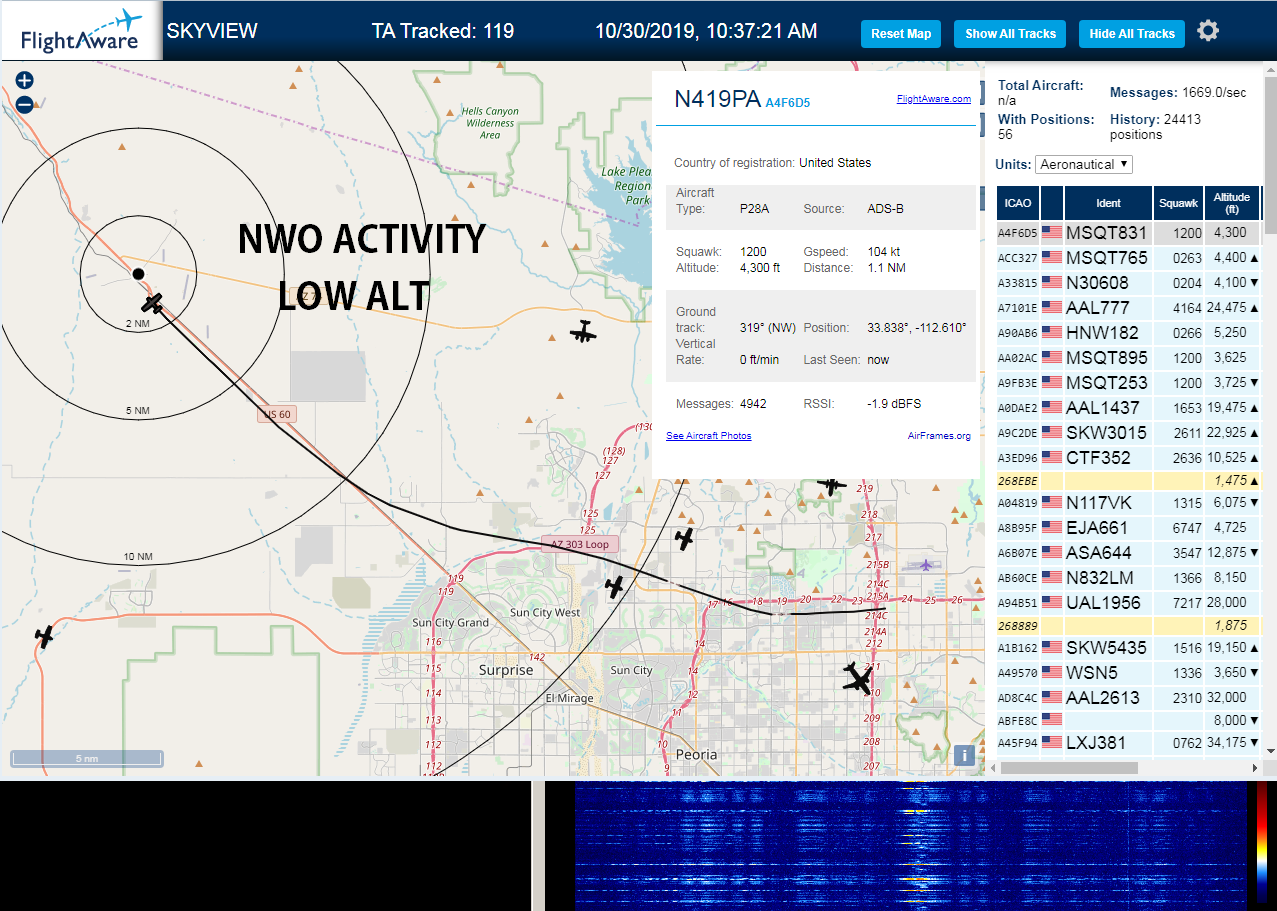Image resolution: width=1277 pixels, height=911 pixels.
Task: Open the Units Aeronautical dropdown
Action: click(x=1084, y=164)
